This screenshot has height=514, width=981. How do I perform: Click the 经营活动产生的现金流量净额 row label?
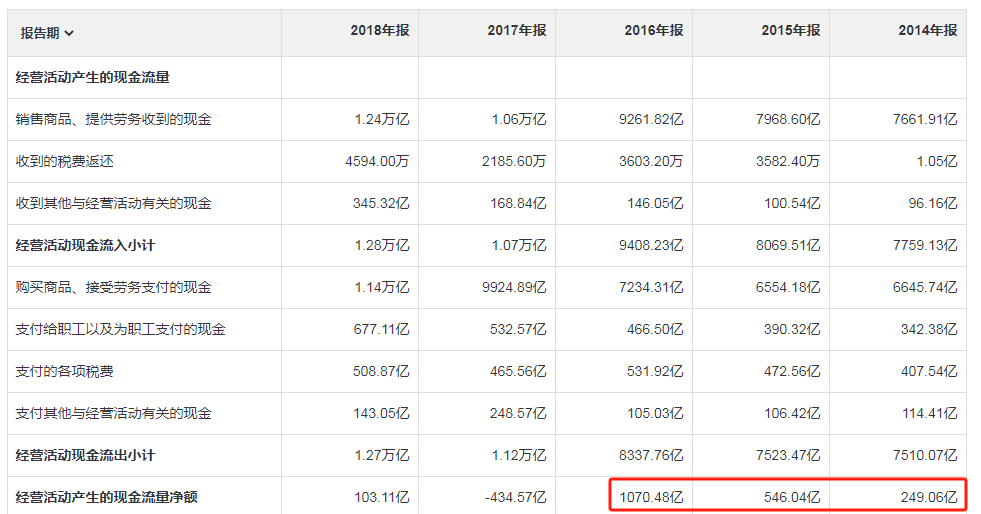(x=106, y=497)
